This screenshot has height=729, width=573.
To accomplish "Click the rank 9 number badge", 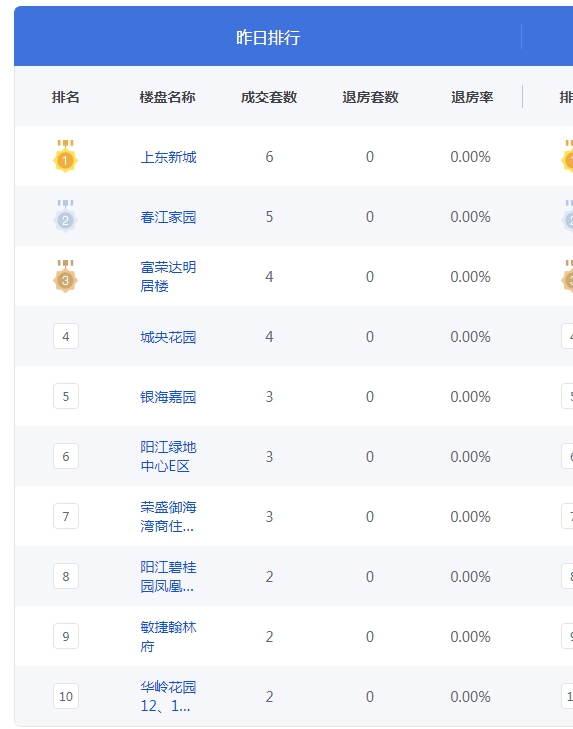I will click(x=66, y=636).
